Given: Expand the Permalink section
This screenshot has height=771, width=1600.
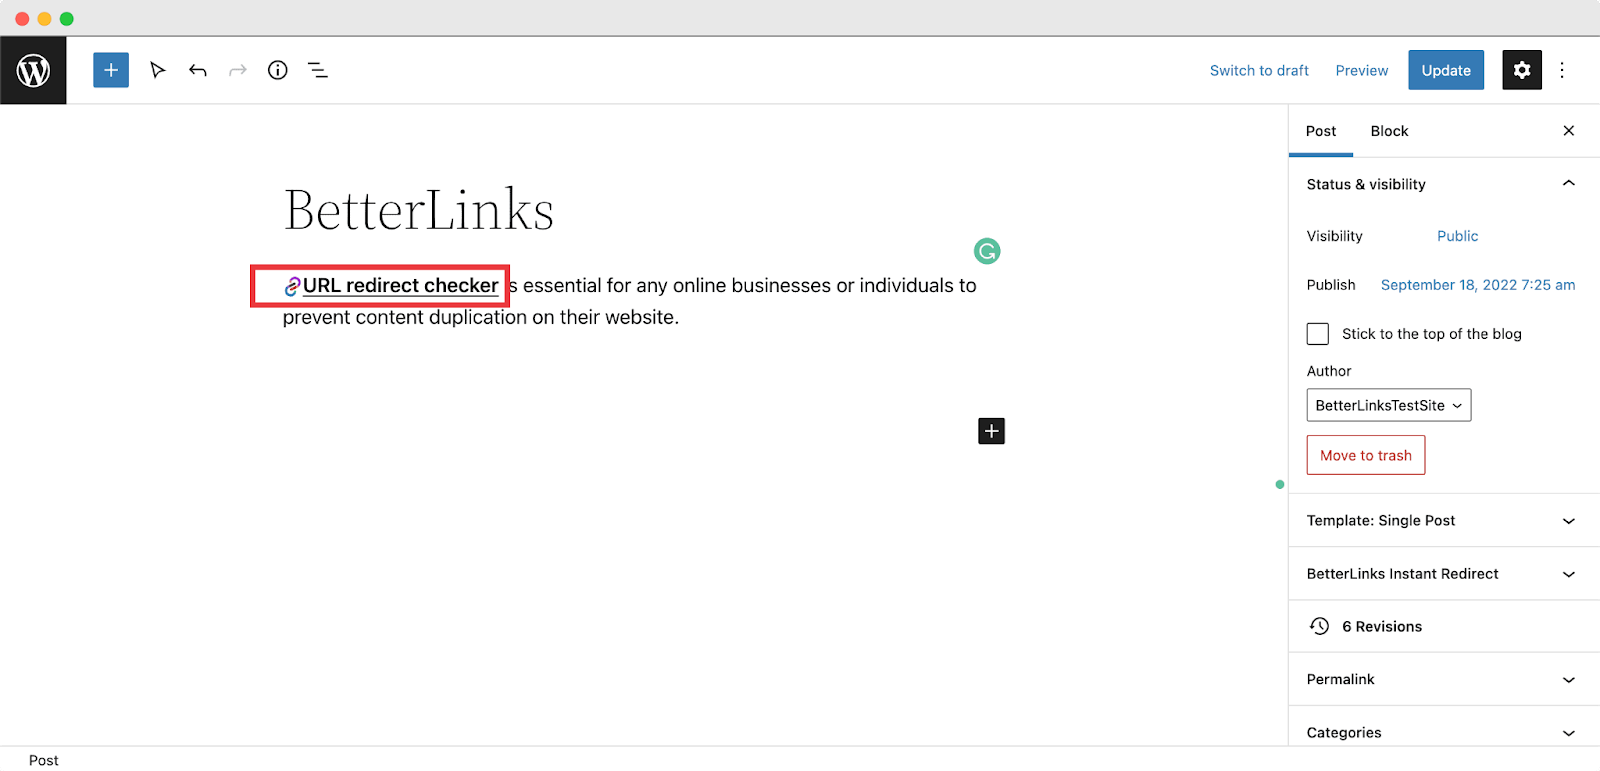Looking at the screenshot, I should [x=1444, y=680].
